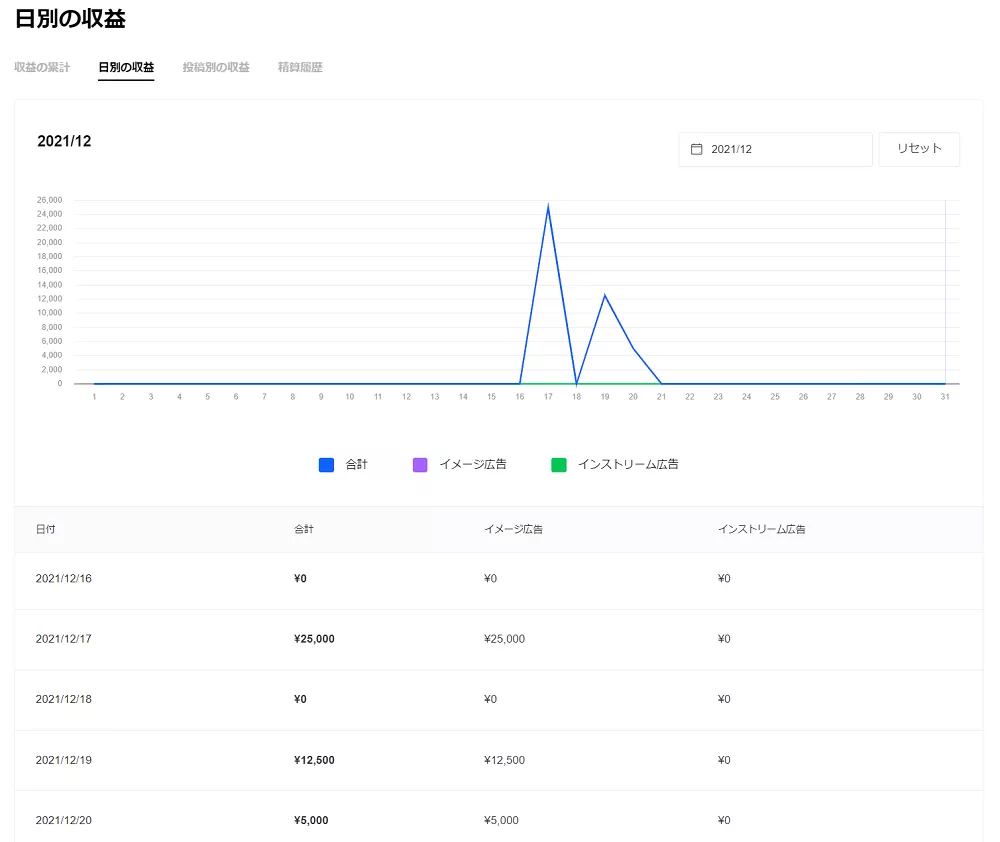Click the 日付 column header
The image size is (1000, 842).
tap(45, 529)
